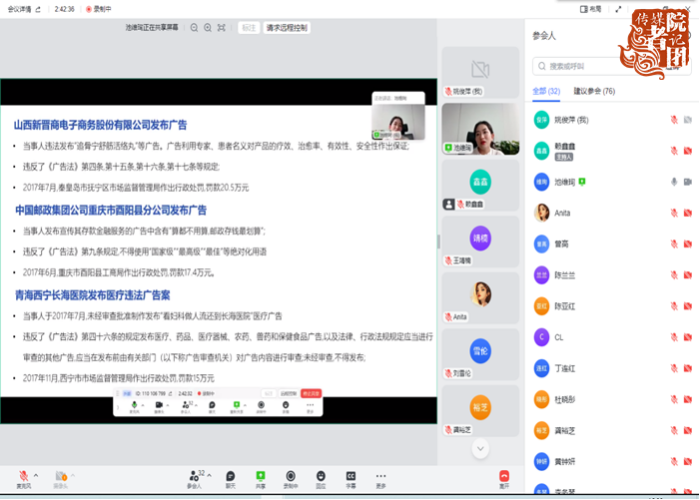Viewport: 700px width, 500px height.
Task: Click camera icon in 黄钟妍's row
Action: tap(688, 462)
